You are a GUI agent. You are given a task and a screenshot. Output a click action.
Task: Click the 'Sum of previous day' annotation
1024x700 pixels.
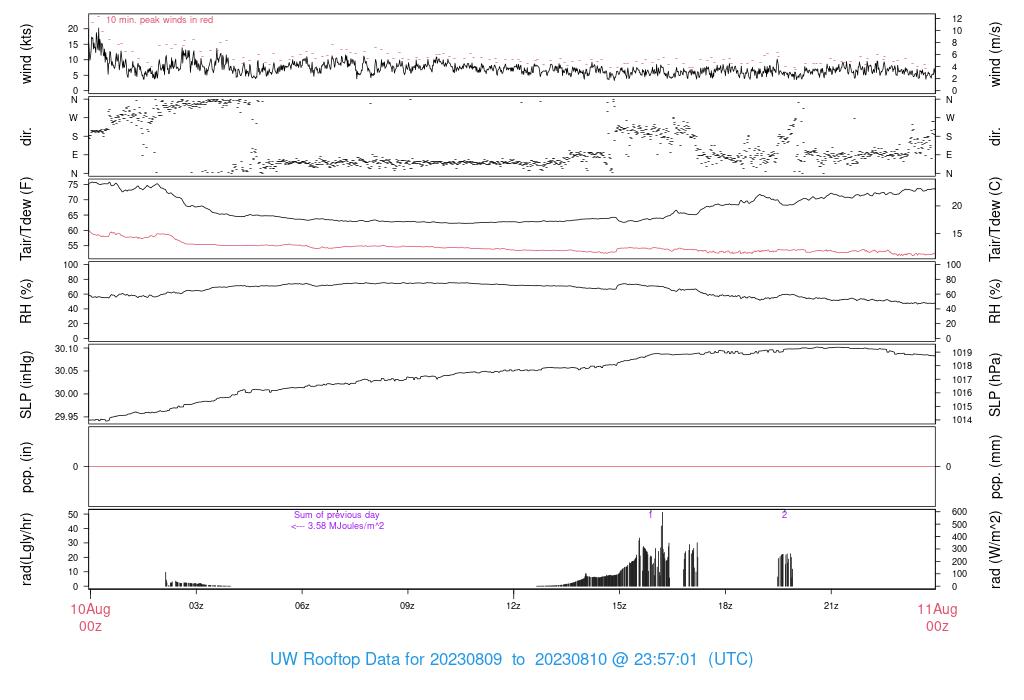(x=336, y=515)
